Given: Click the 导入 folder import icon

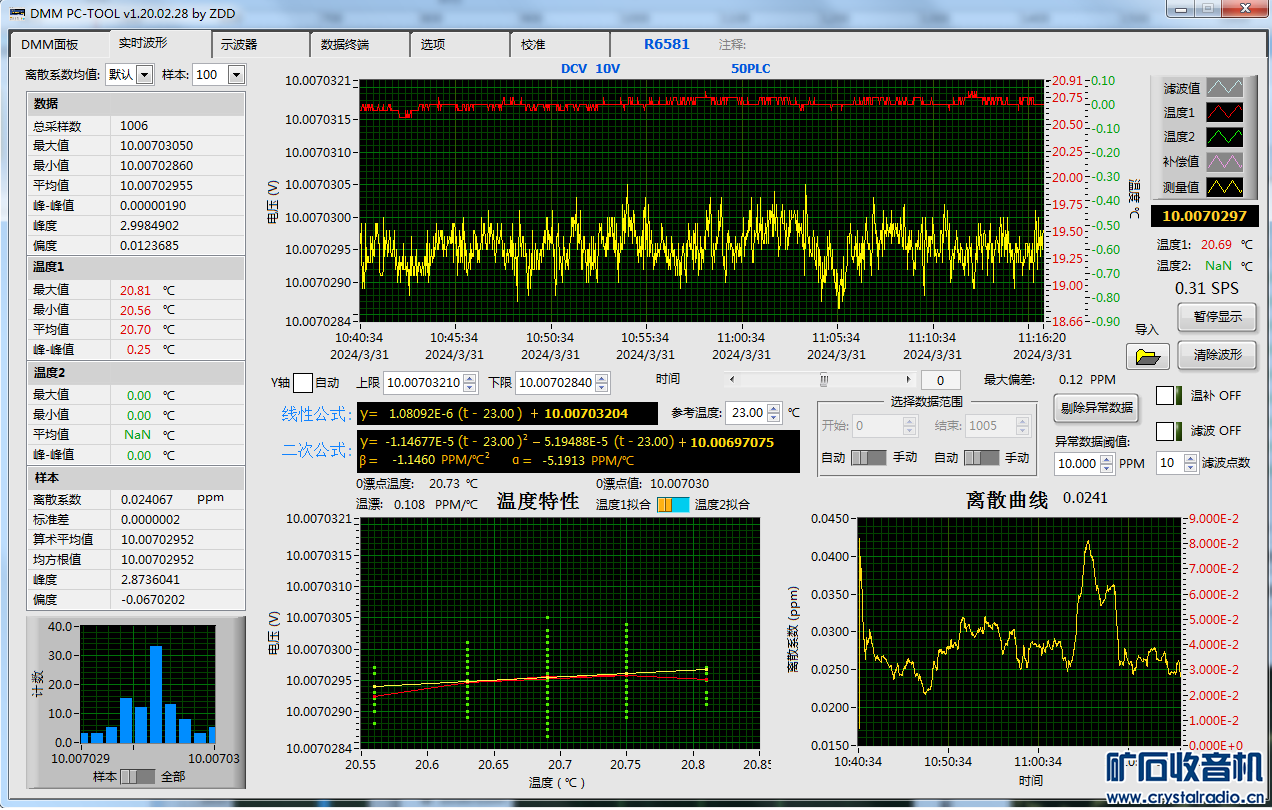Looking at the screenshot, I should pyautogui.click(x=1147, y=356).
